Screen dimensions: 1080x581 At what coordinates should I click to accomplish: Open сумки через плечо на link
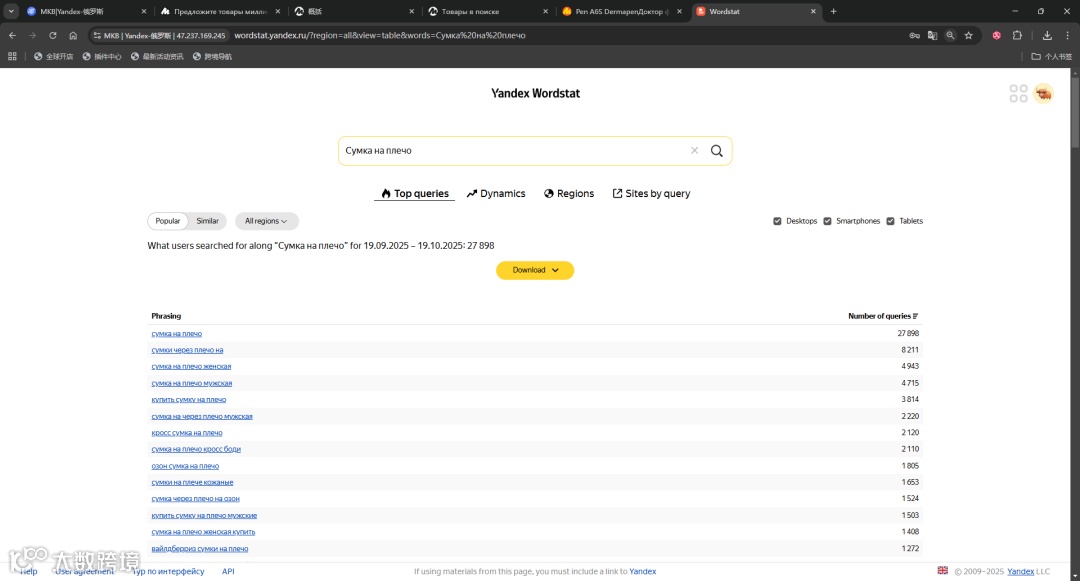pos(187,350)
